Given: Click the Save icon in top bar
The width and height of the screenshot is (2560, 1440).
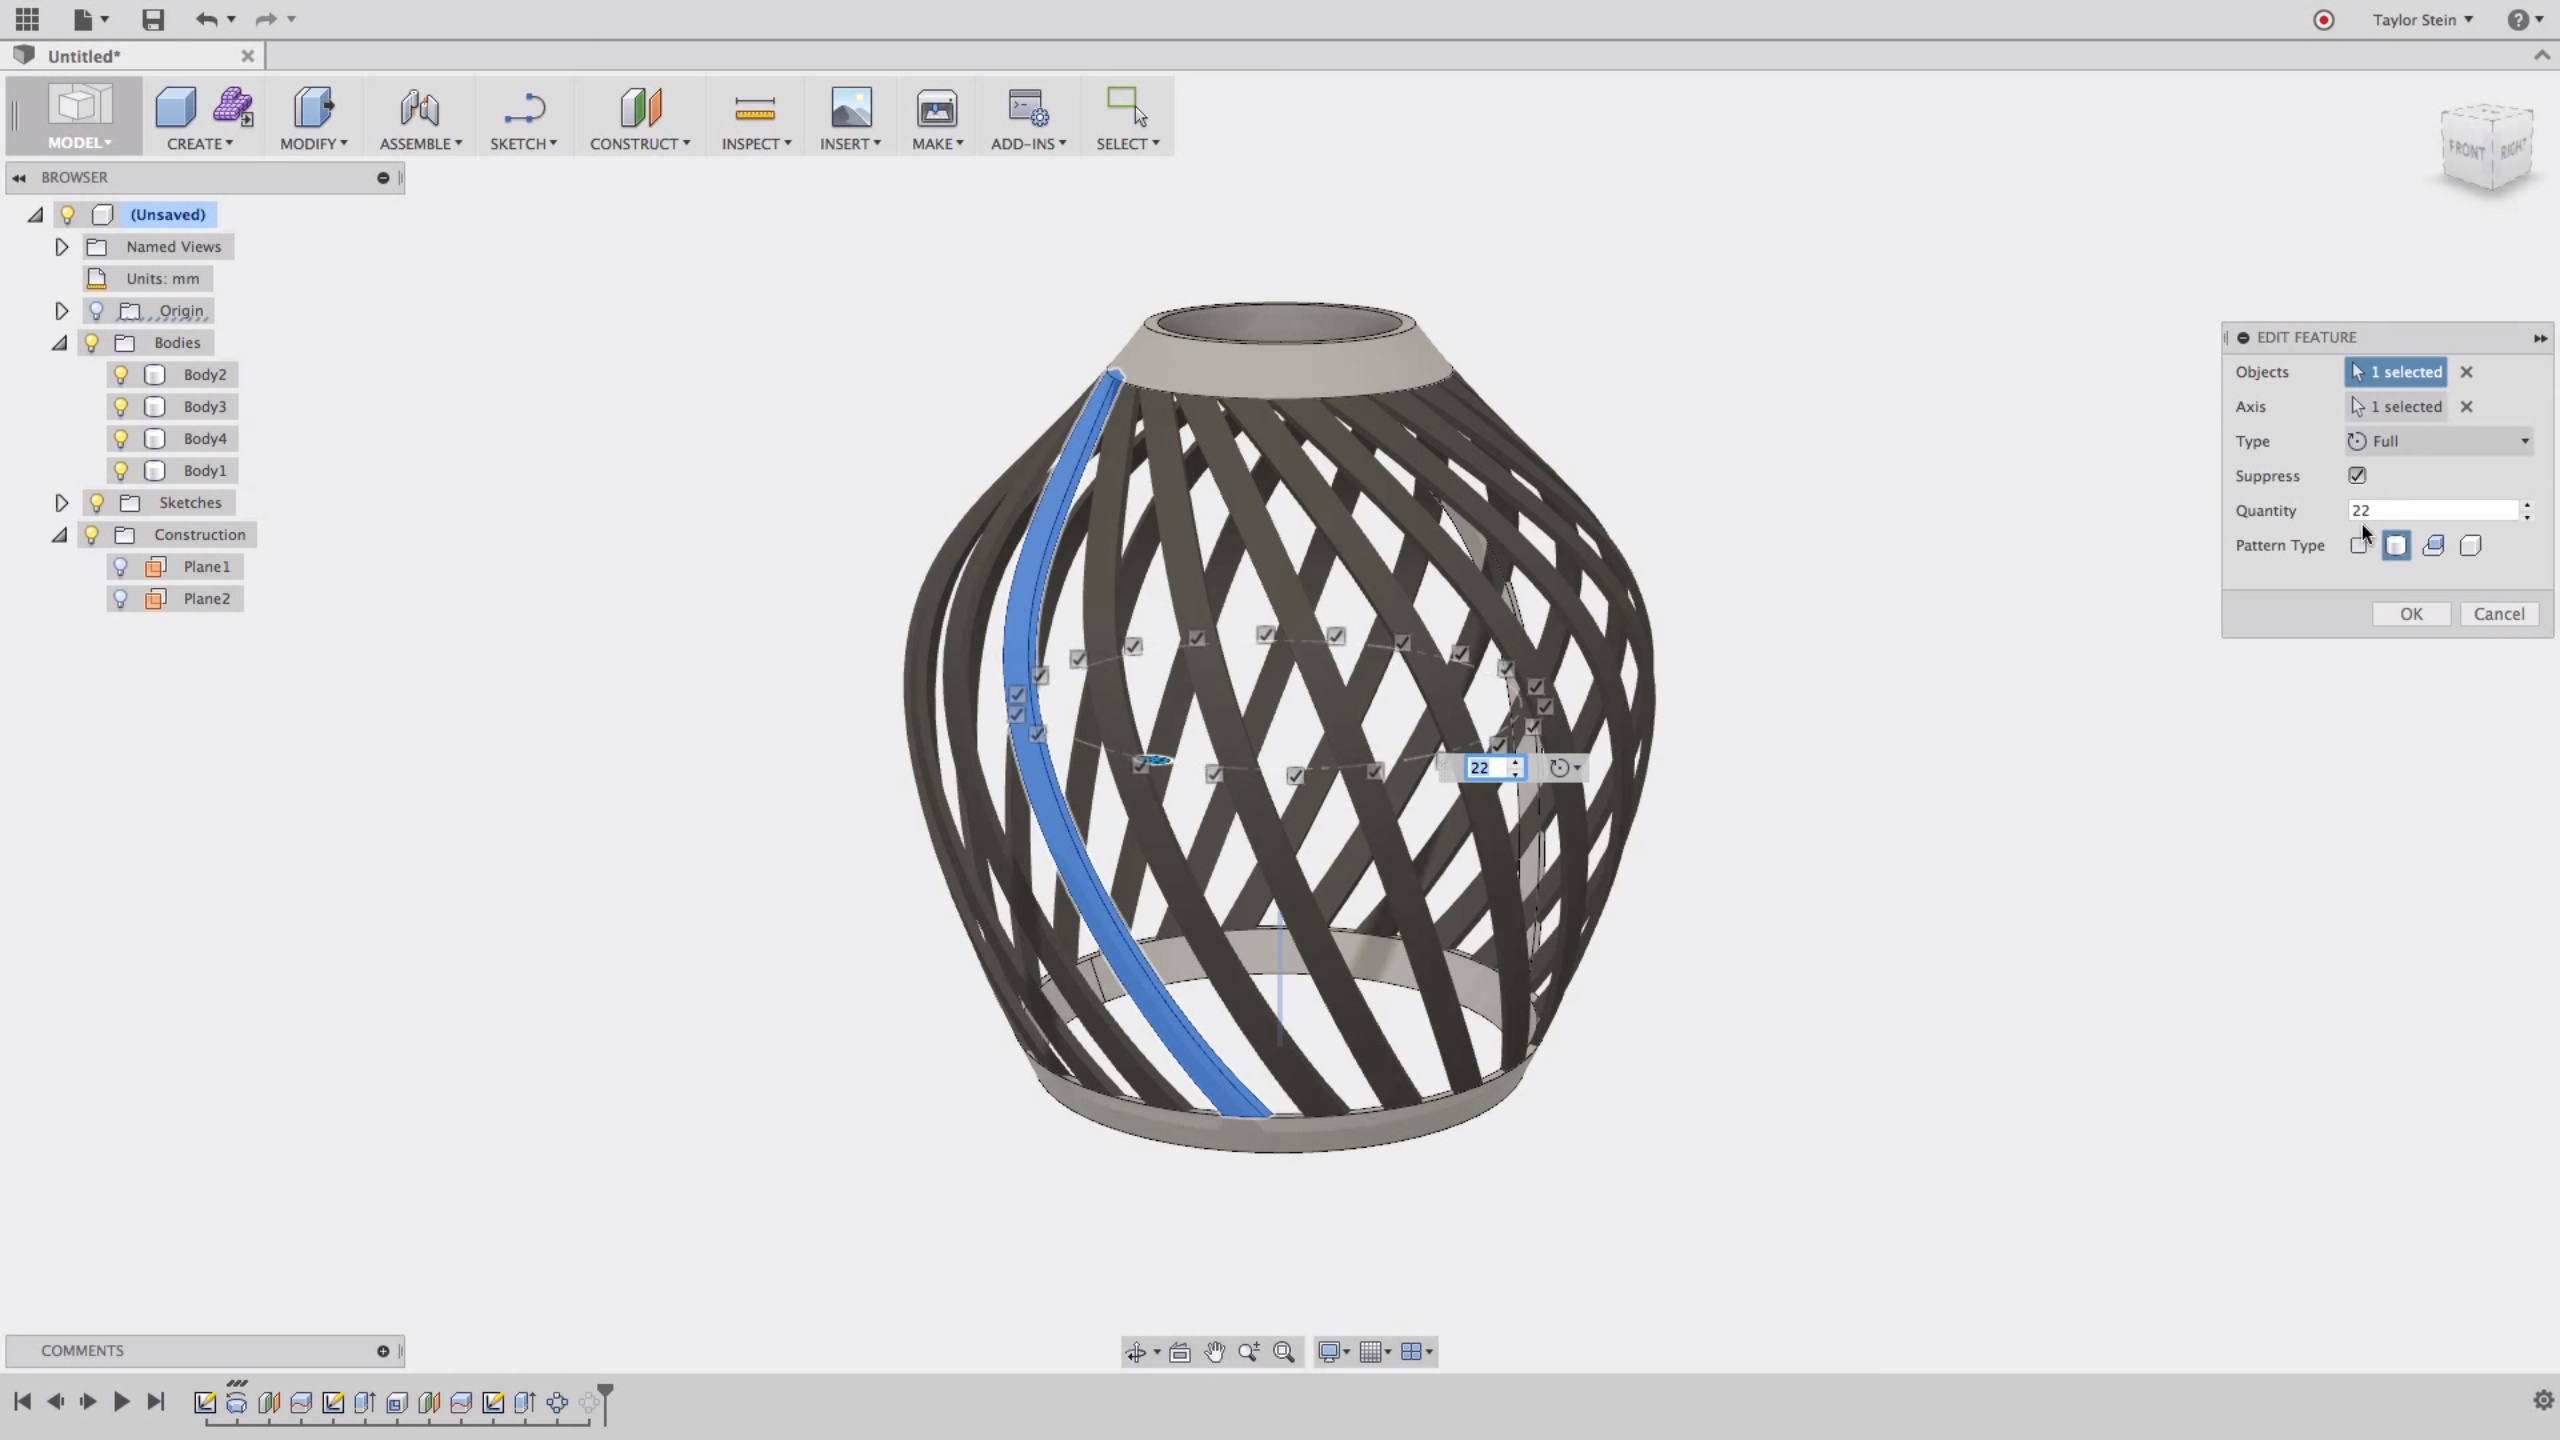Looking at the screenshot, I should click(152, 19).
